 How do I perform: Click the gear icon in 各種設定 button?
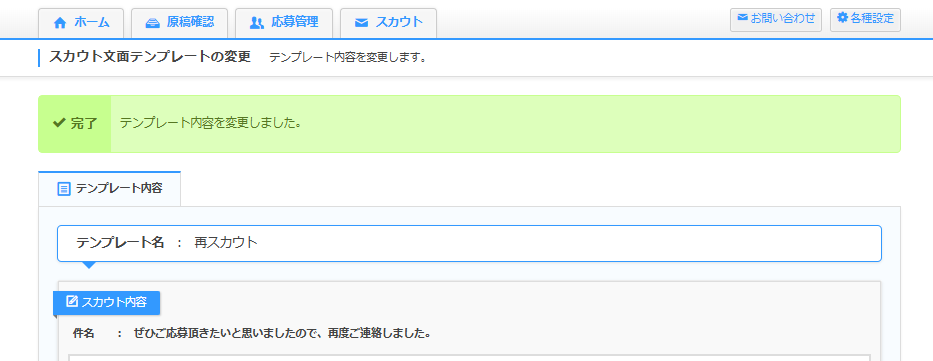click(x=842, y=17)
